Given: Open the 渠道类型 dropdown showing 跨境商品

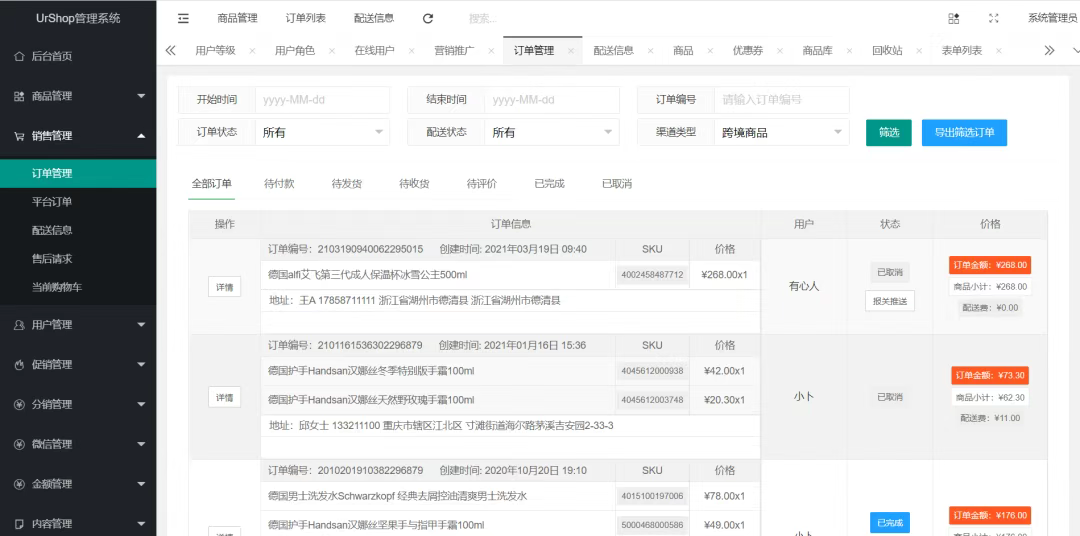Looking at the screenshot, I should click(x=781, y=132).
